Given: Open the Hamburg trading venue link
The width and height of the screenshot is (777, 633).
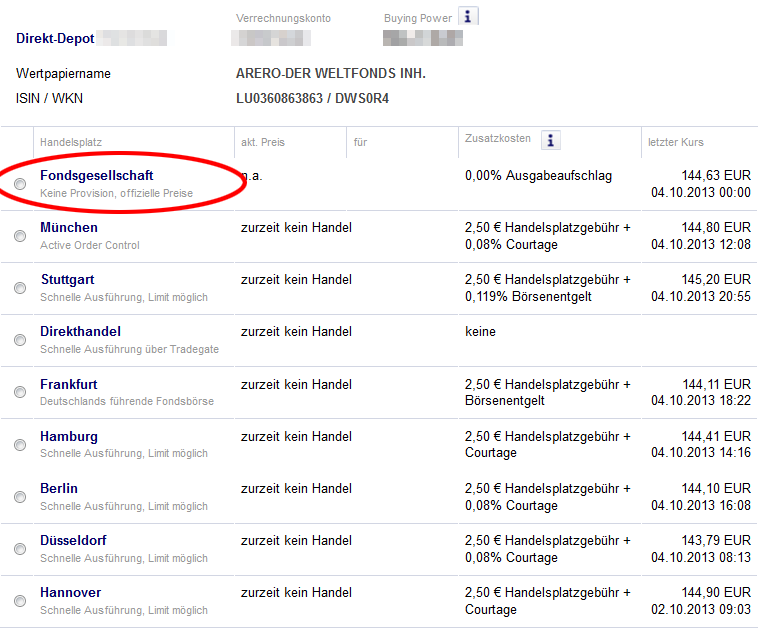Looking at the screenshot, I should point(69,437).
